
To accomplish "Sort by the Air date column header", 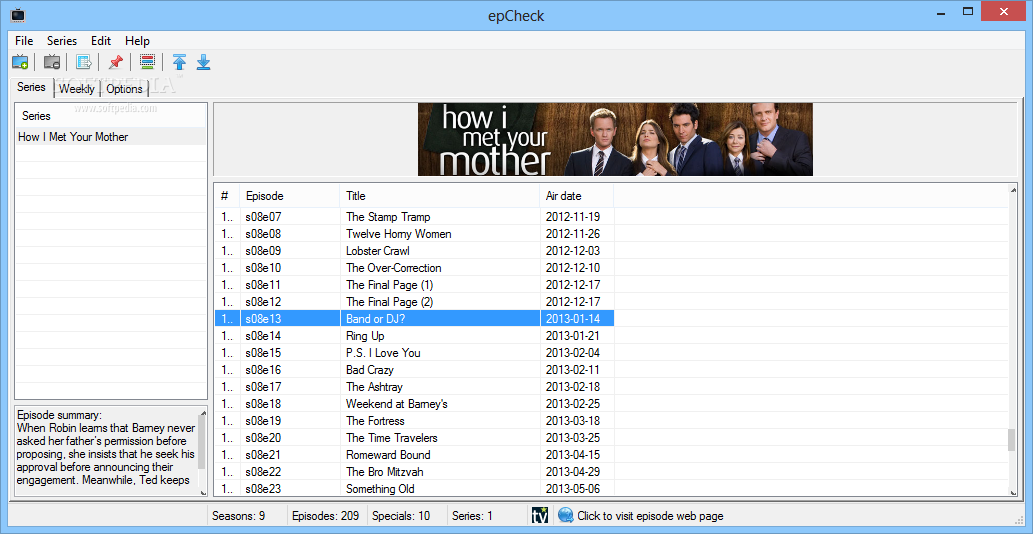I will [x=577, y=196].
